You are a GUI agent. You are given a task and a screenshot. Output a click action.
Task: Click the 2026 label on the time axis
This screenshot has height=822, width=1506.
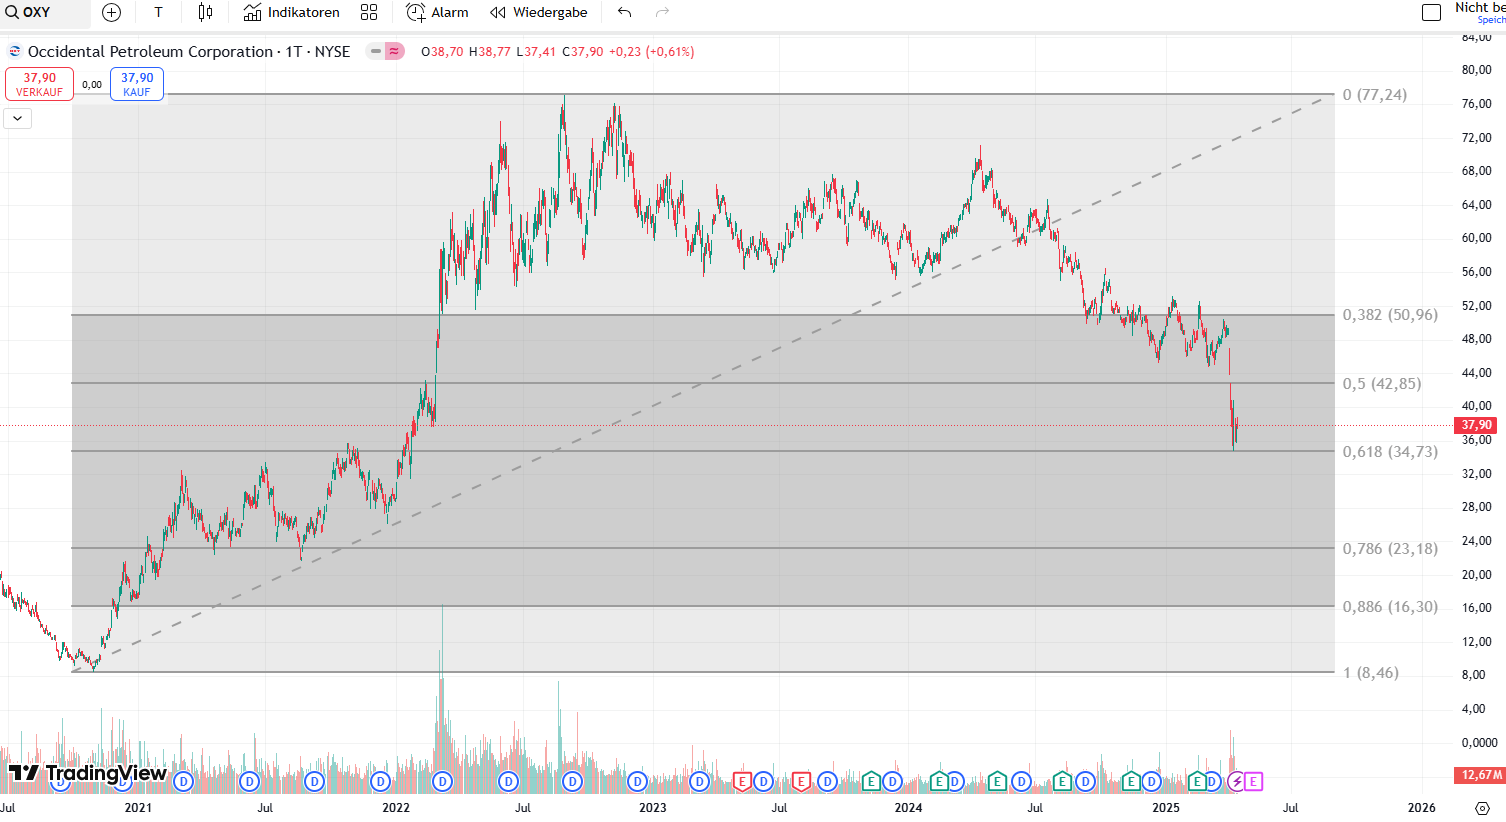coord(1421,808)
